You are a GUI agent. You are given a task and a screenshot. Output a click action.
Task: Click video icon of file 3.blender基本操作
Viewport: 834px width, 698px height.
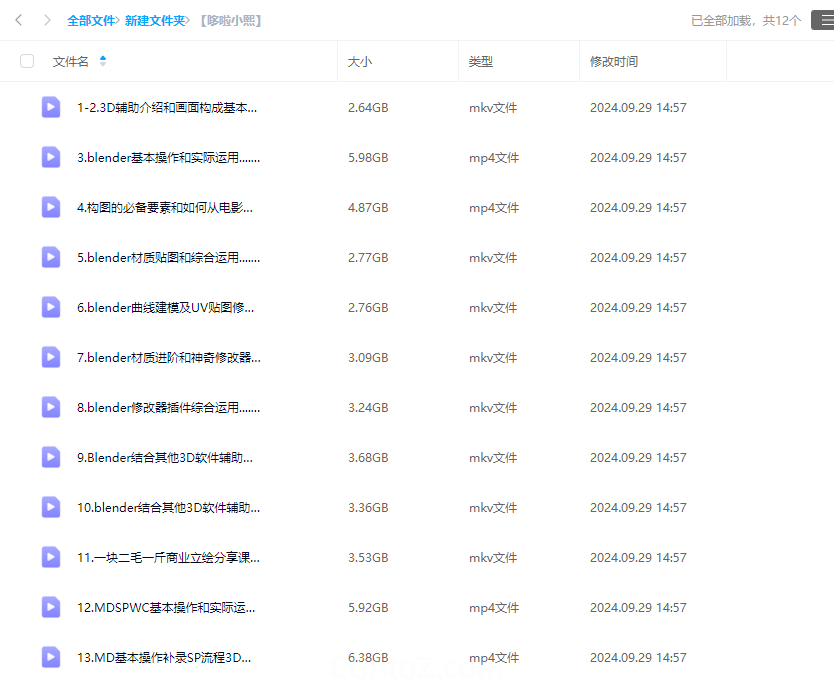(51, 157)
